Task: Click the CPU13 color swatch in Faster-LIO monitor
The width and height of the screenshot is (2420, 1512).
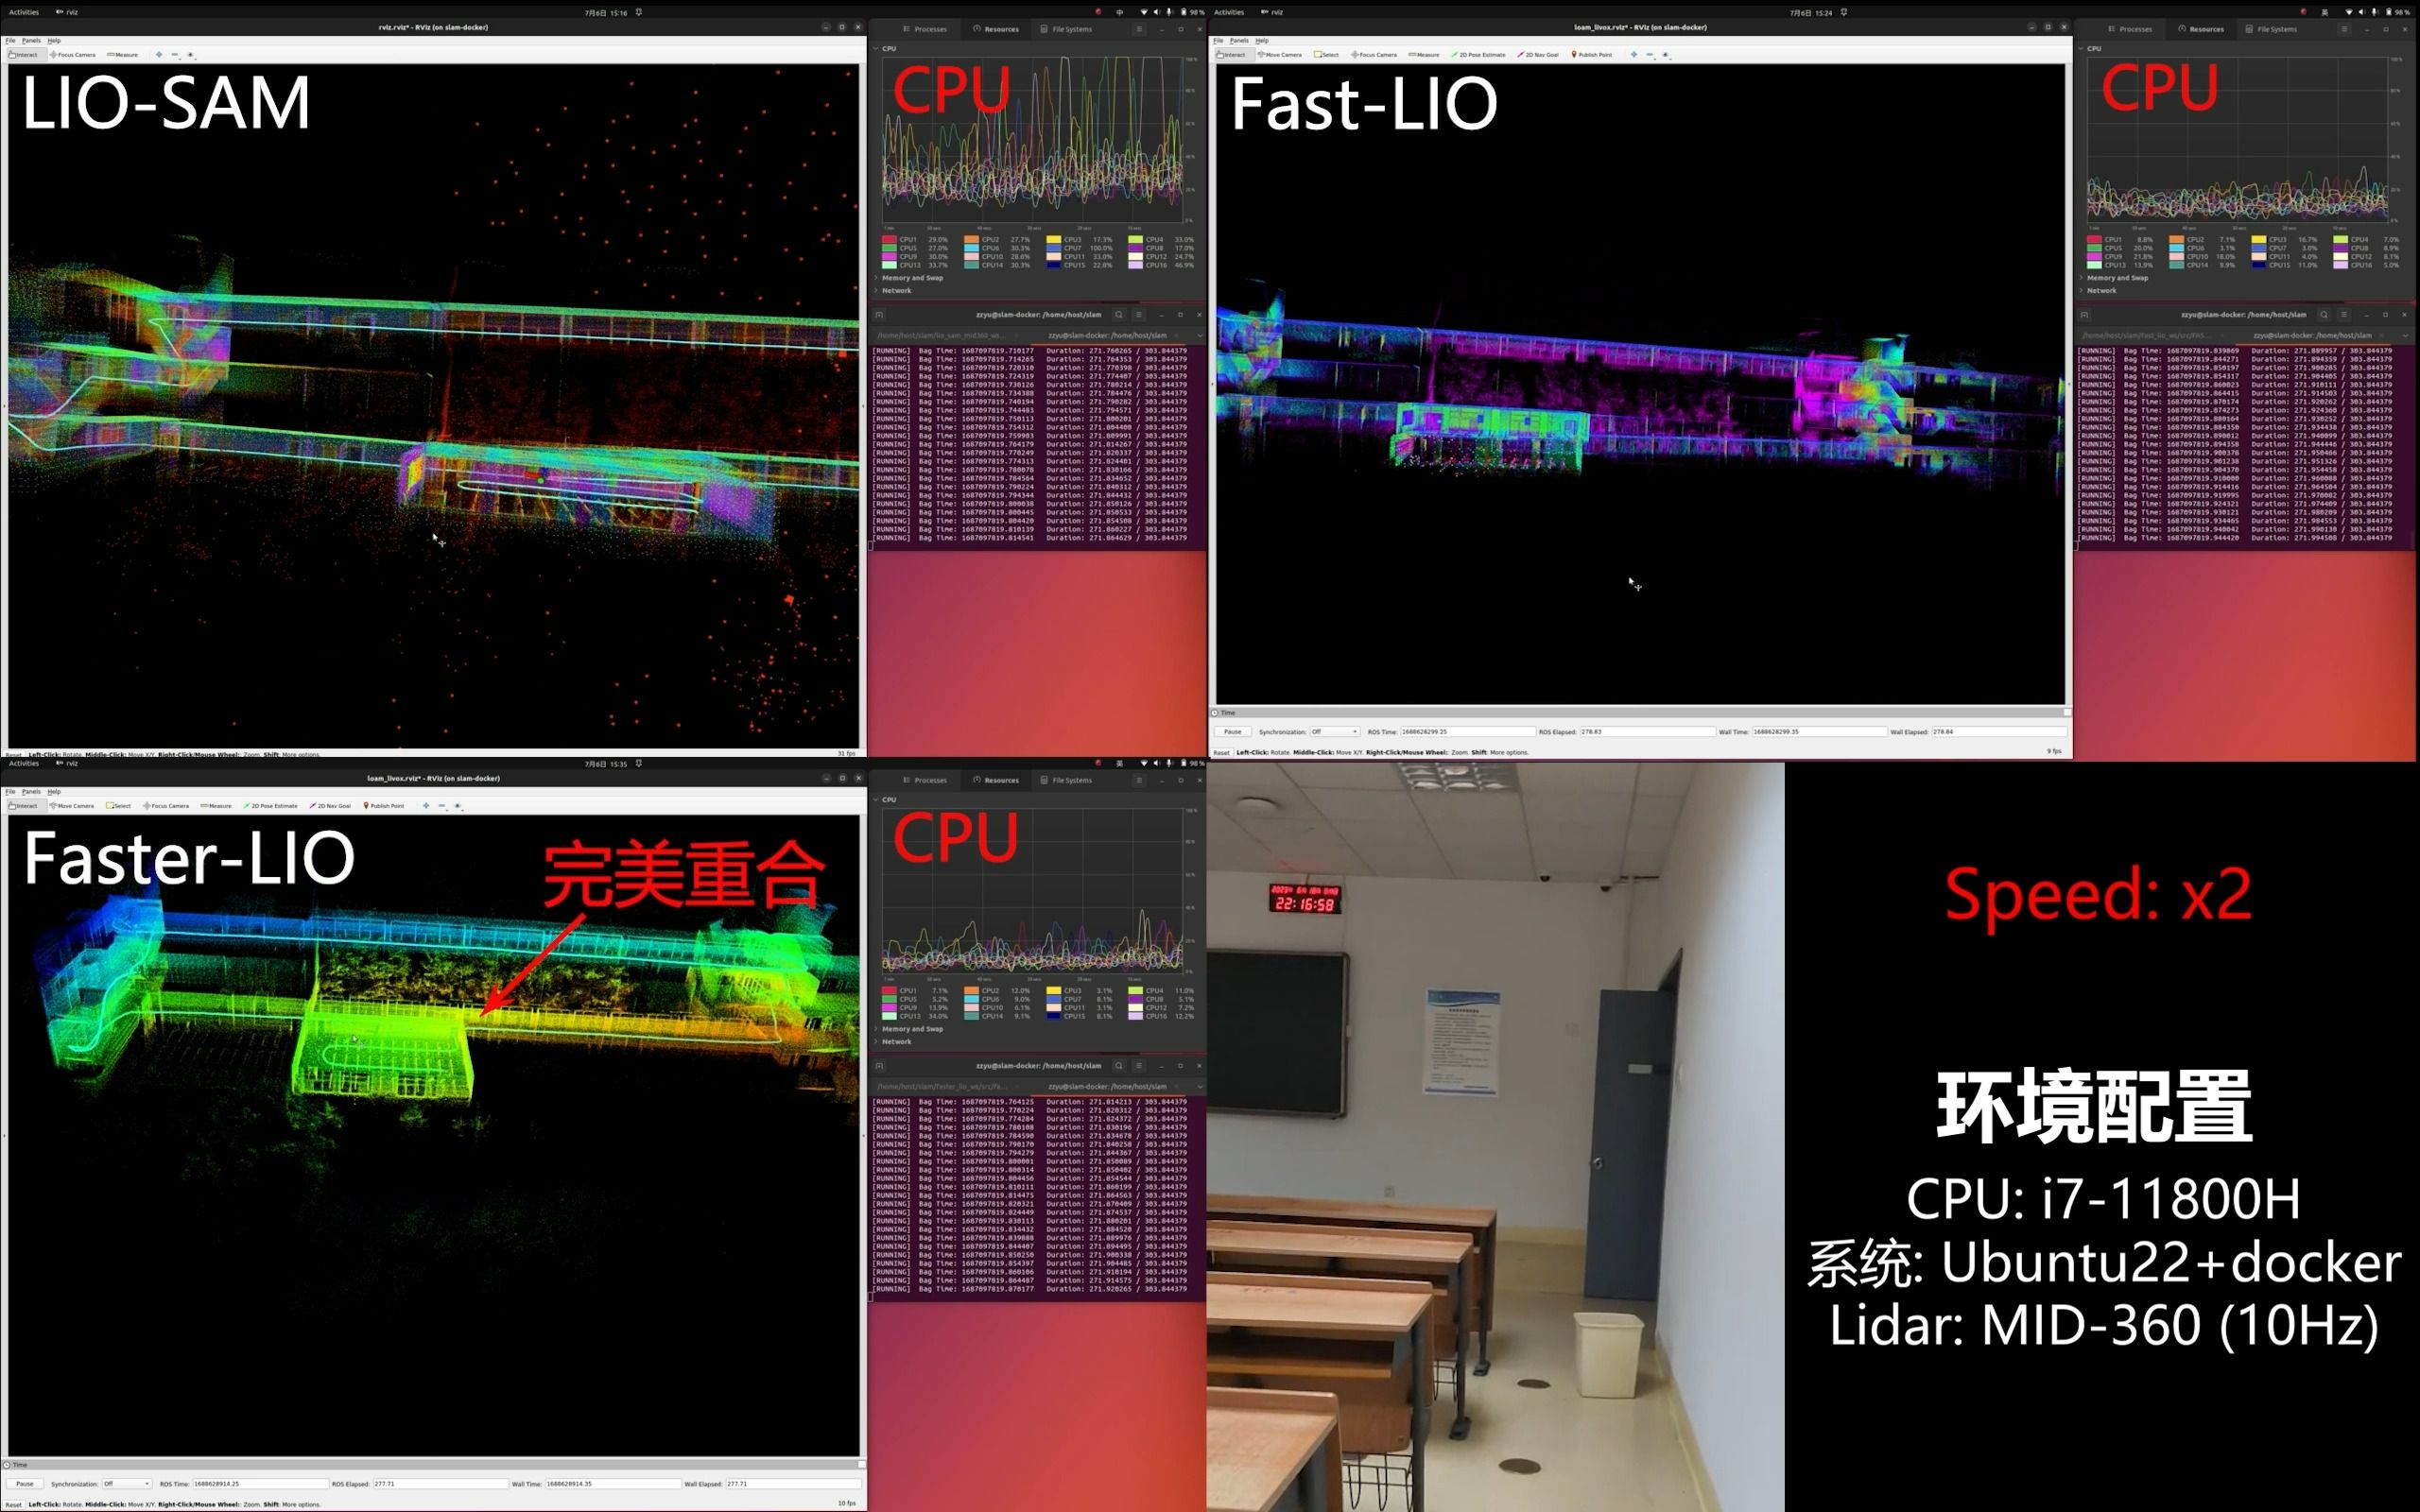Action: tap(889, 1016)
